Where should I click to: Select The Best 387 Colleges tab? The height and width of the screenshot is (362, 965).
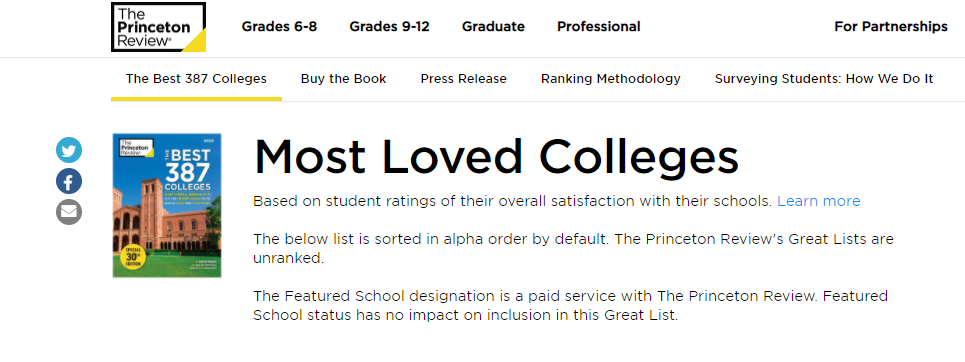[x=196, y=79]
